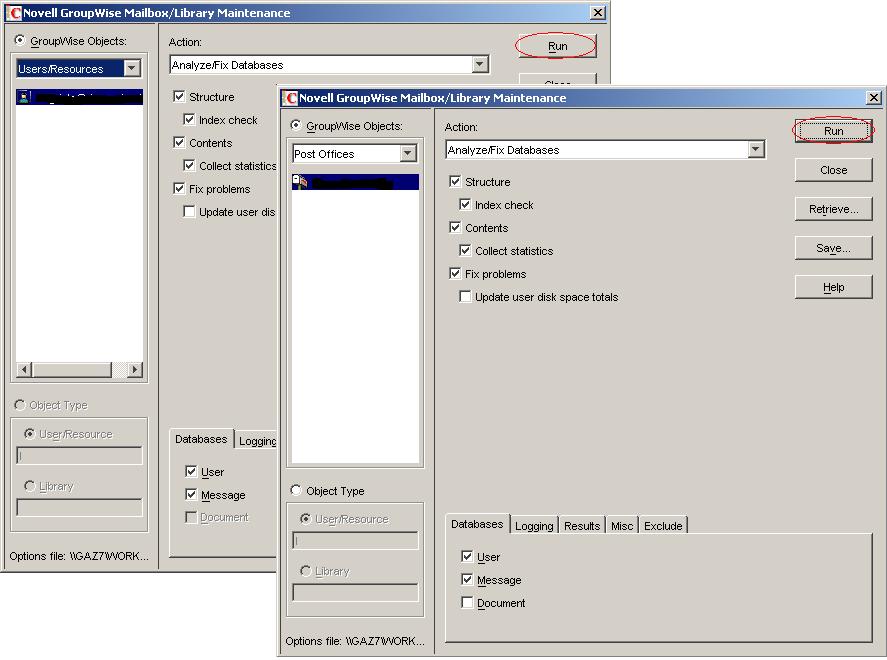
Task: Select GroupWise Objects radio in front window
Action: (296, 125)
